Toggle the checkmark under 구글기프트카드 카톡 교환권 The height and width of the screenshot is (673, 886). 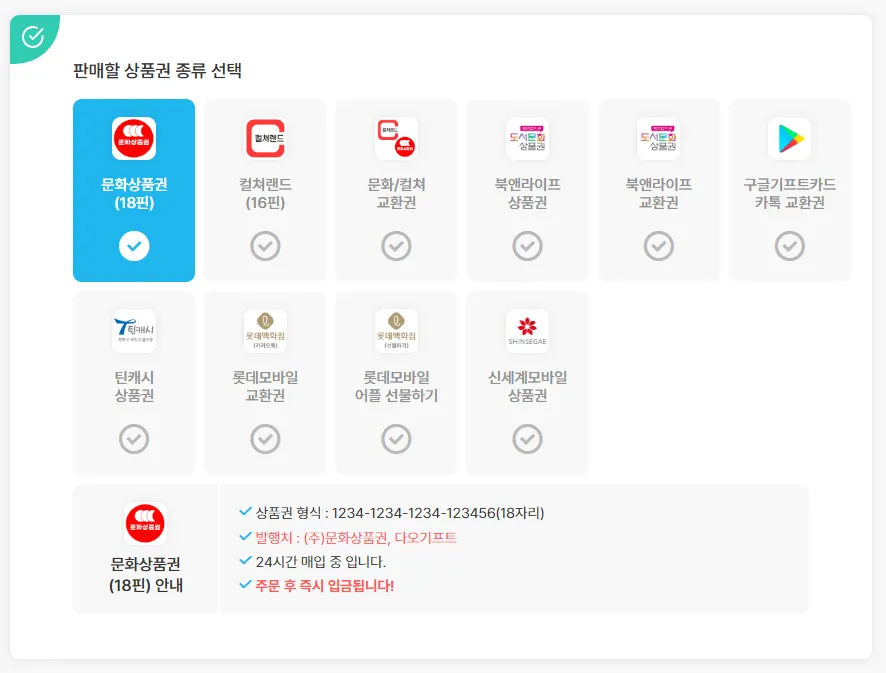pos(789,246)
